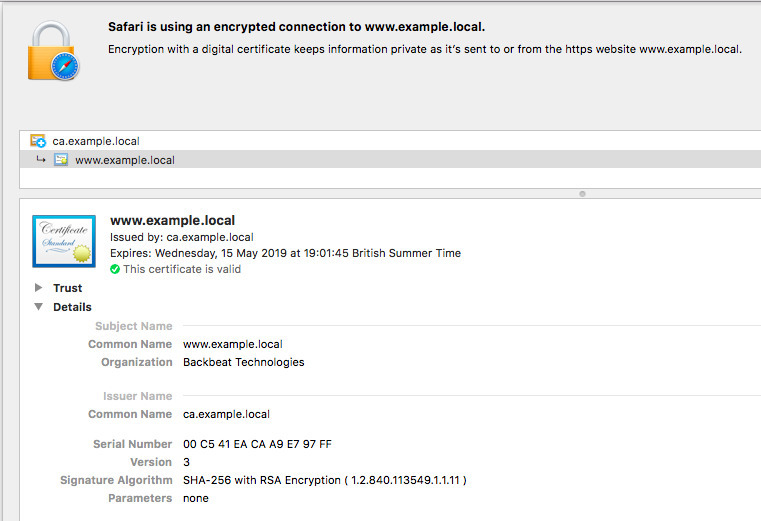Click the chain arrow beside www.example.local
This screenshot has width=761, height=521.
tap(41, 159)
